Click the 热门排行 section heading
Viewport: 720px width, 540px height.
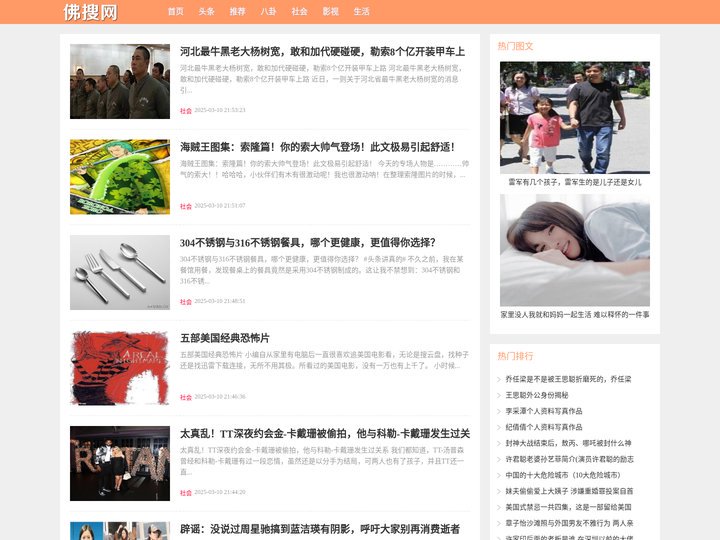click(x=515, y=356)
